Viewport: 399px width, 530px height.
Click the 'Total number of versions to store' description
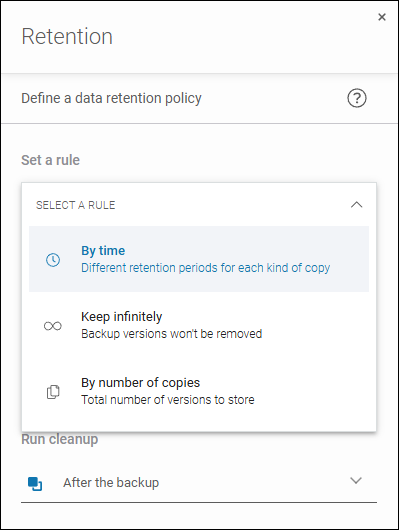pyautogui.click(x=168, y=400)
